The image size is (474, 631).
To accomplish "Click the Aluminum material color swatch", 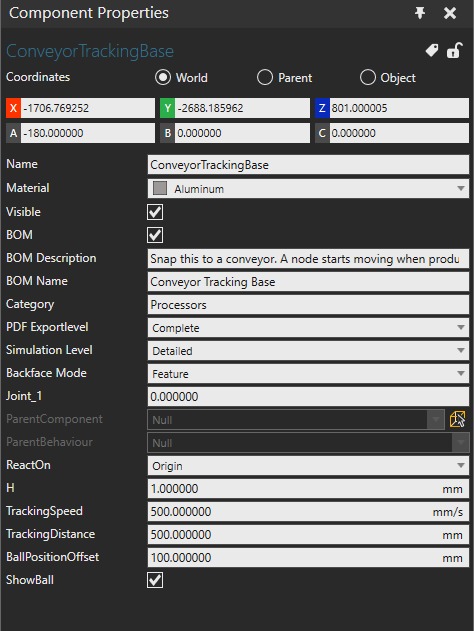I will click(x=160, y=188).
